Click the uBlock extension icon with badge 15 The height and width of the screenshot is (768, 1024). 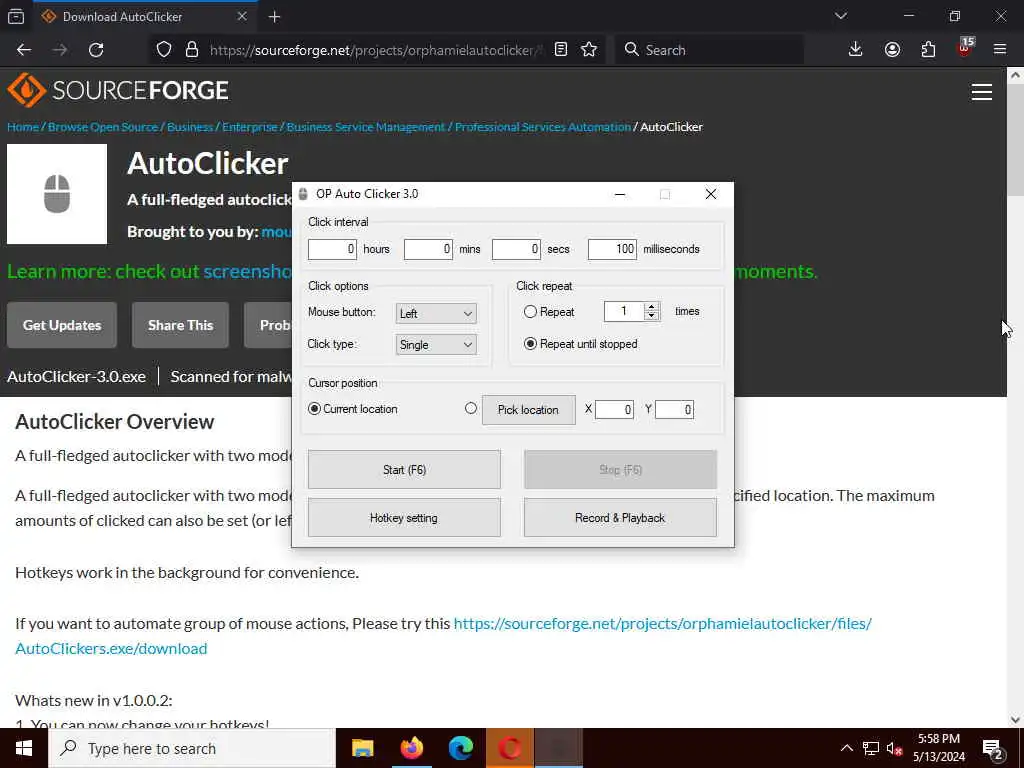click(965, 48)
